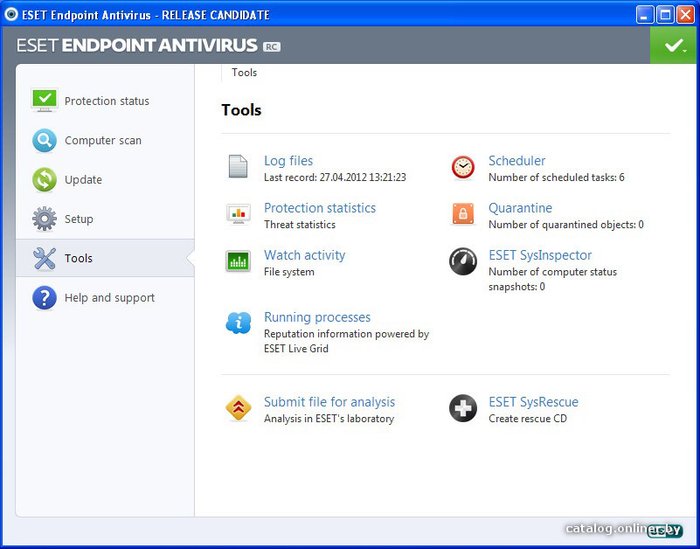Click the Protection statistics chart icon
Viewport: 700px width, 549px height.
pos(238,214)
